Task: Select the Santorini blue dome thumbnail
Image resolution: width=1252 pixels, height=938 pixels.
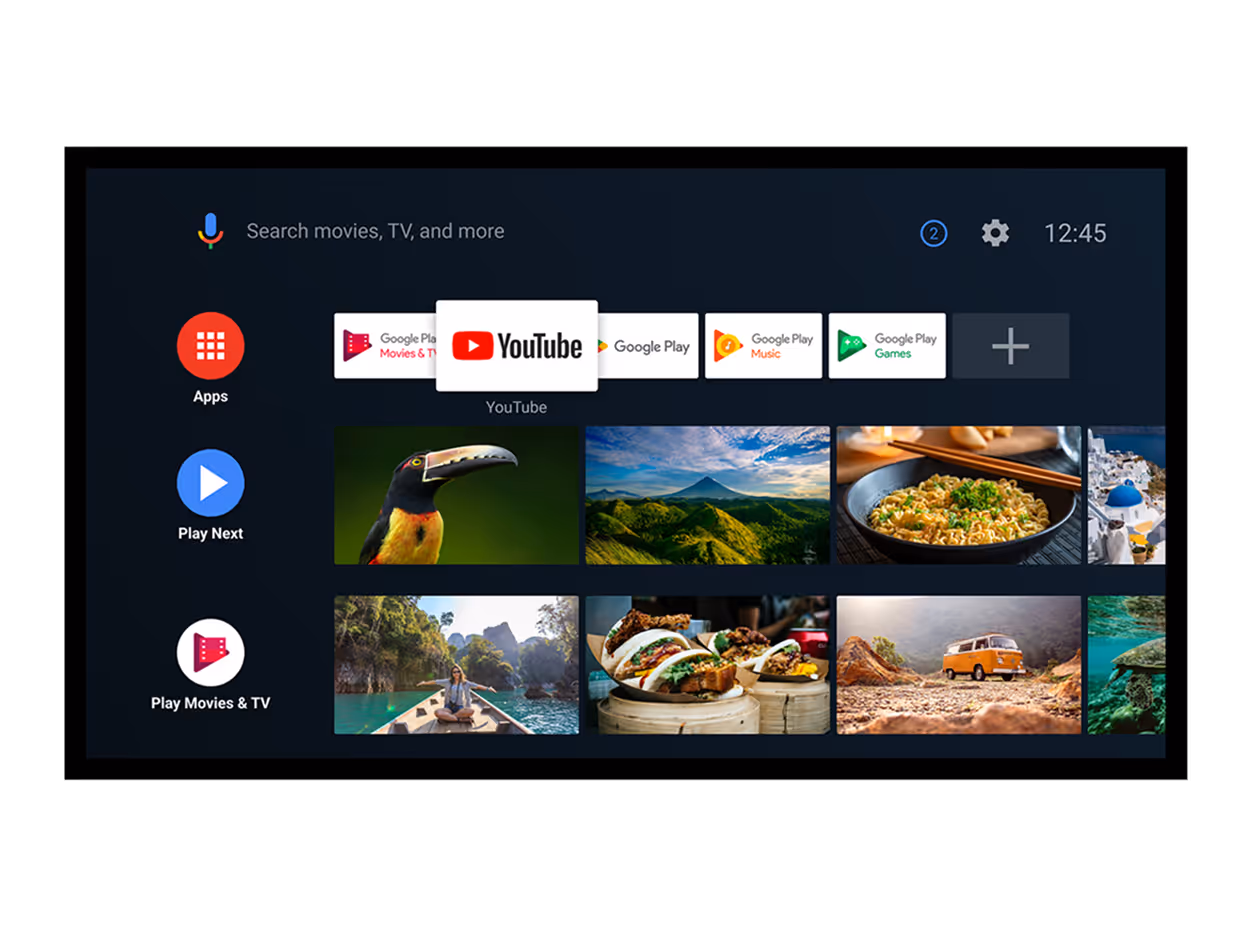Action: tap(1126, 495)
